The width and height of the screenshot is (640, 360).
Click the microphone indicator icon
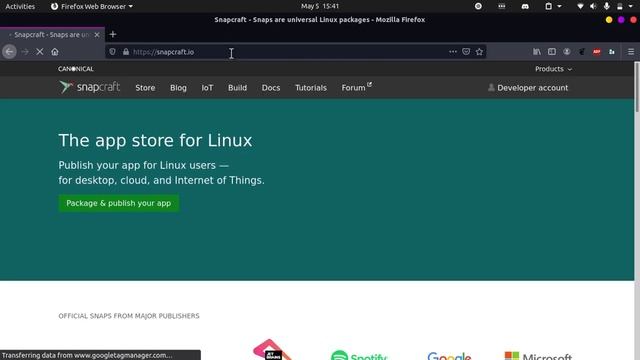(607, 6)
